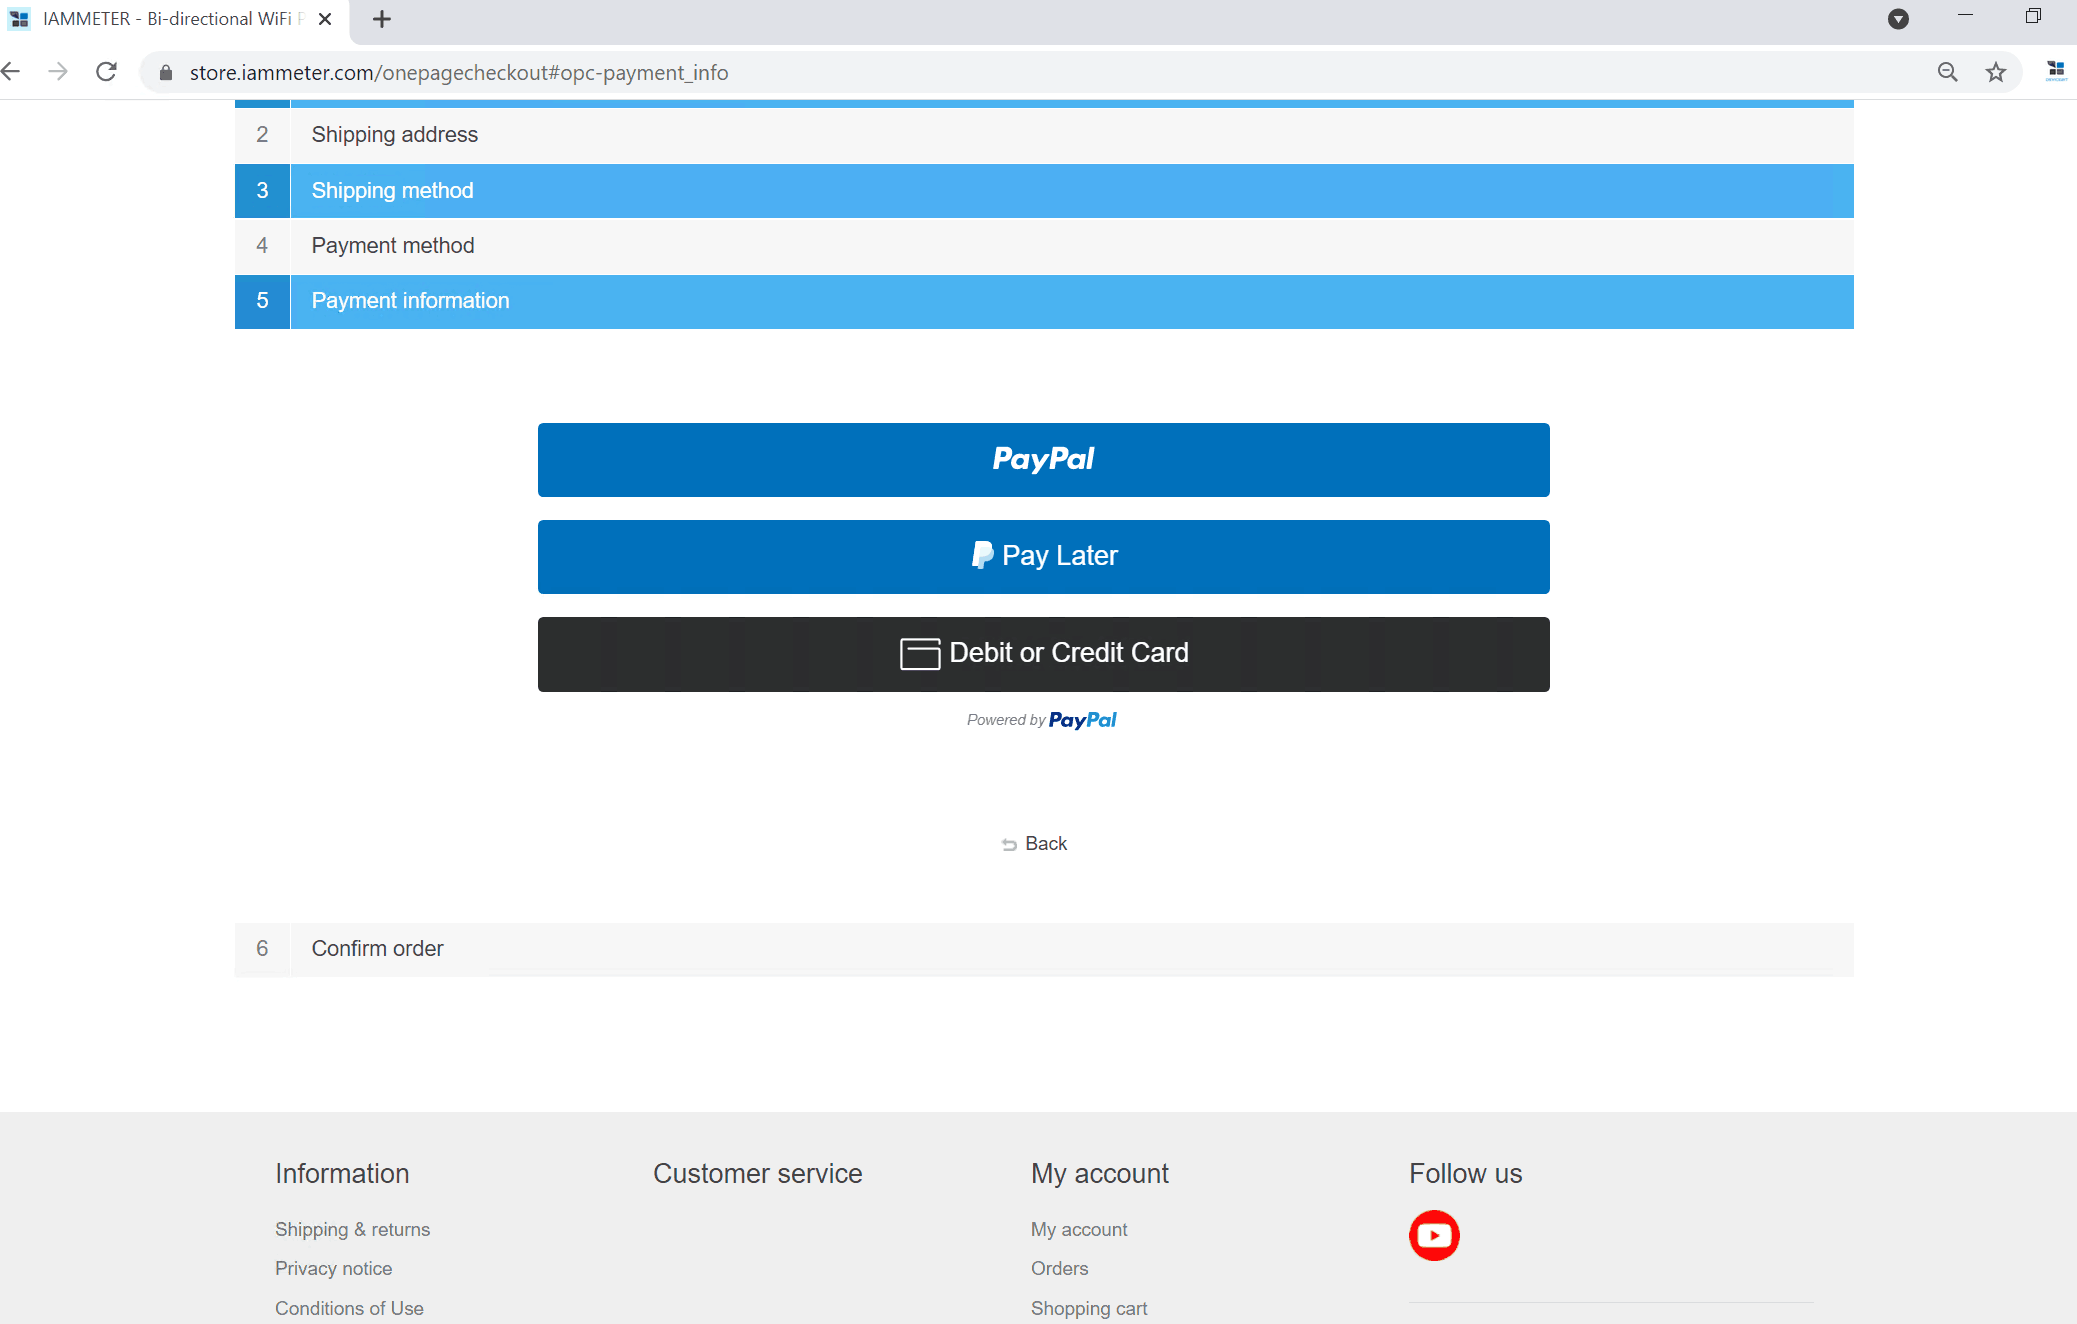Expand the Payment method step
2077x1324 pixels.
pyautogui.click(x=392, y=246)
